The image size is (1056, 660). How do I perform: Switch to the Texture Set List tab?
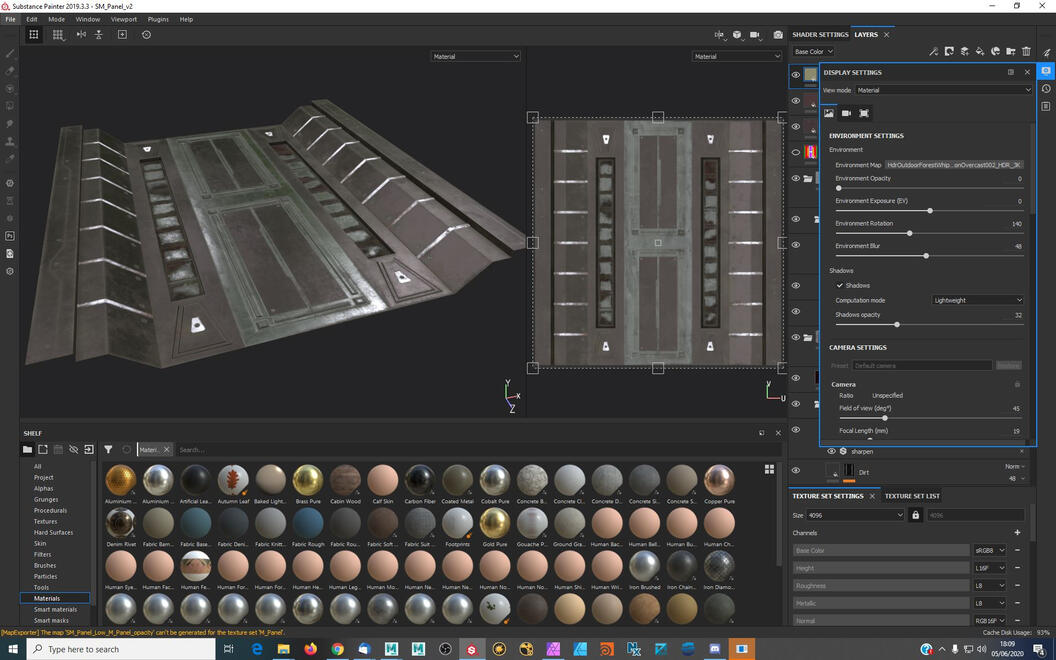(x=912, y=496)
